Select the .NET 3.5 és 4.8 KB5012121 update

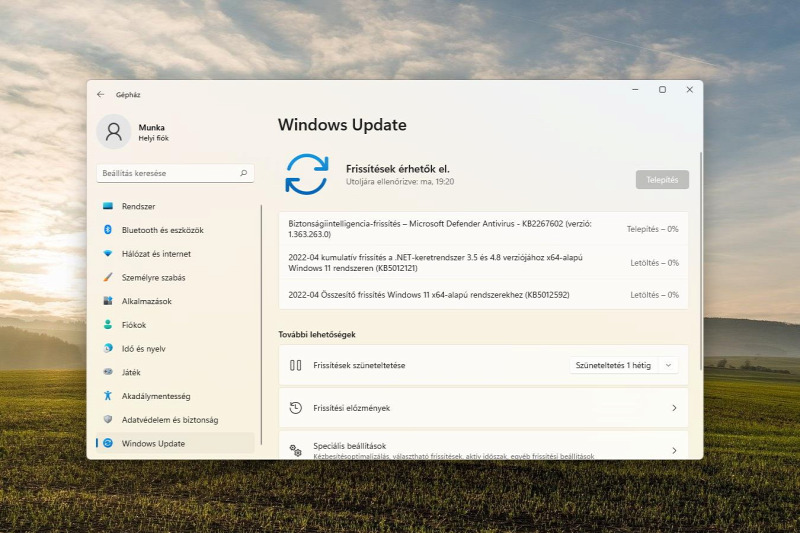483,263
